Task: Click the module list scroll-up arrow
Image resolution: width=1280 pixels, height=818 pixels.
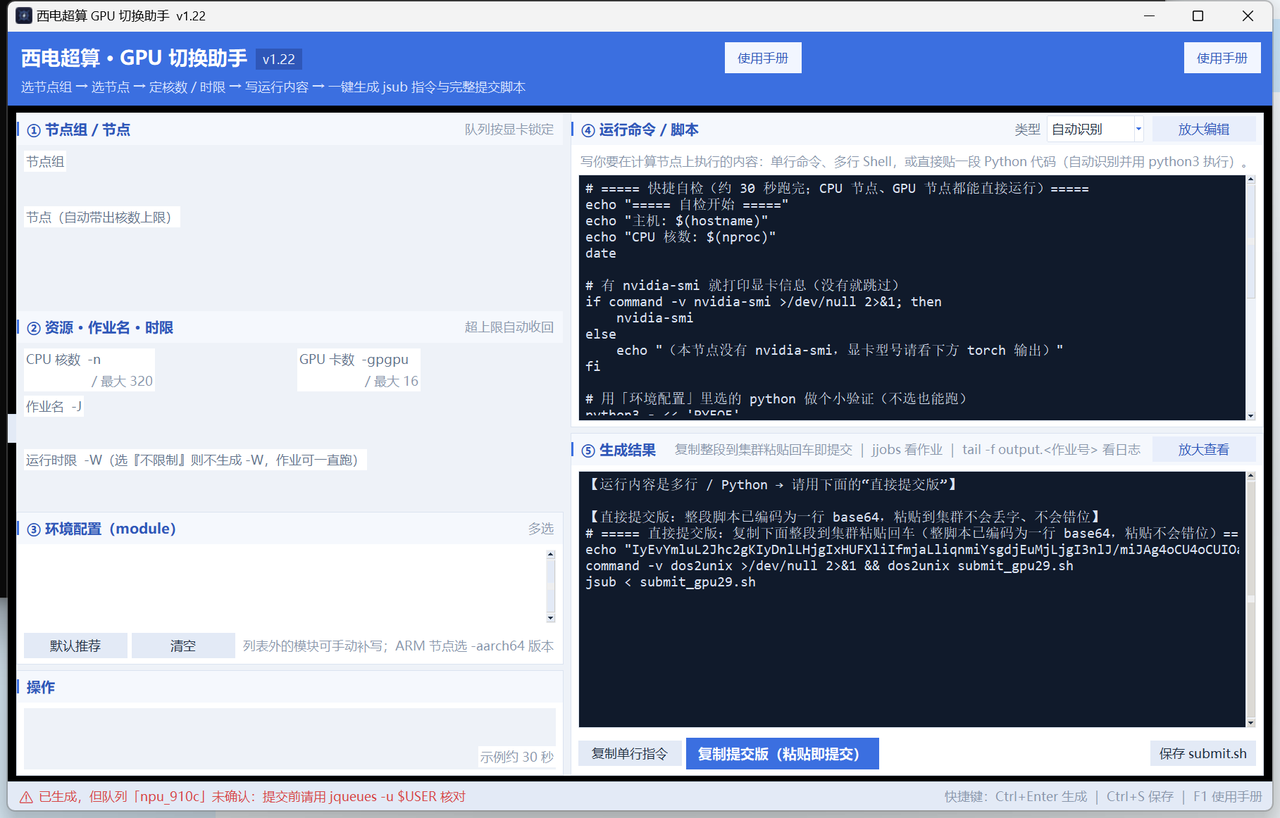Action: point(549,554)
